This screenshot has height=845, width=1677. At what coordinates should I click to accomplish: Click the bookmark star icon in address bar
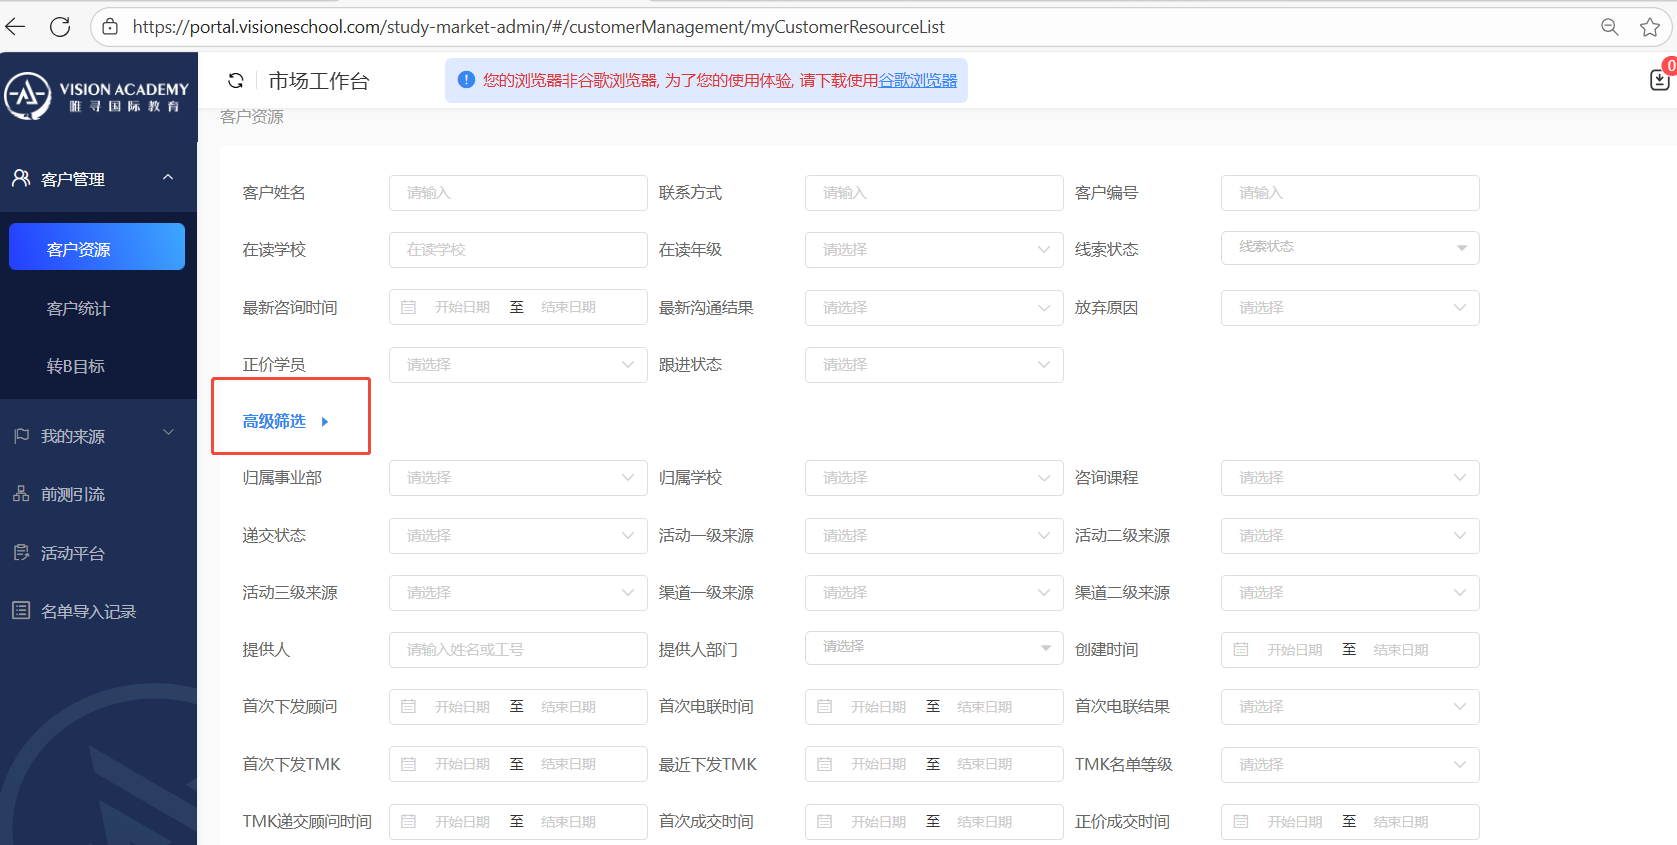click(1650, 27)
